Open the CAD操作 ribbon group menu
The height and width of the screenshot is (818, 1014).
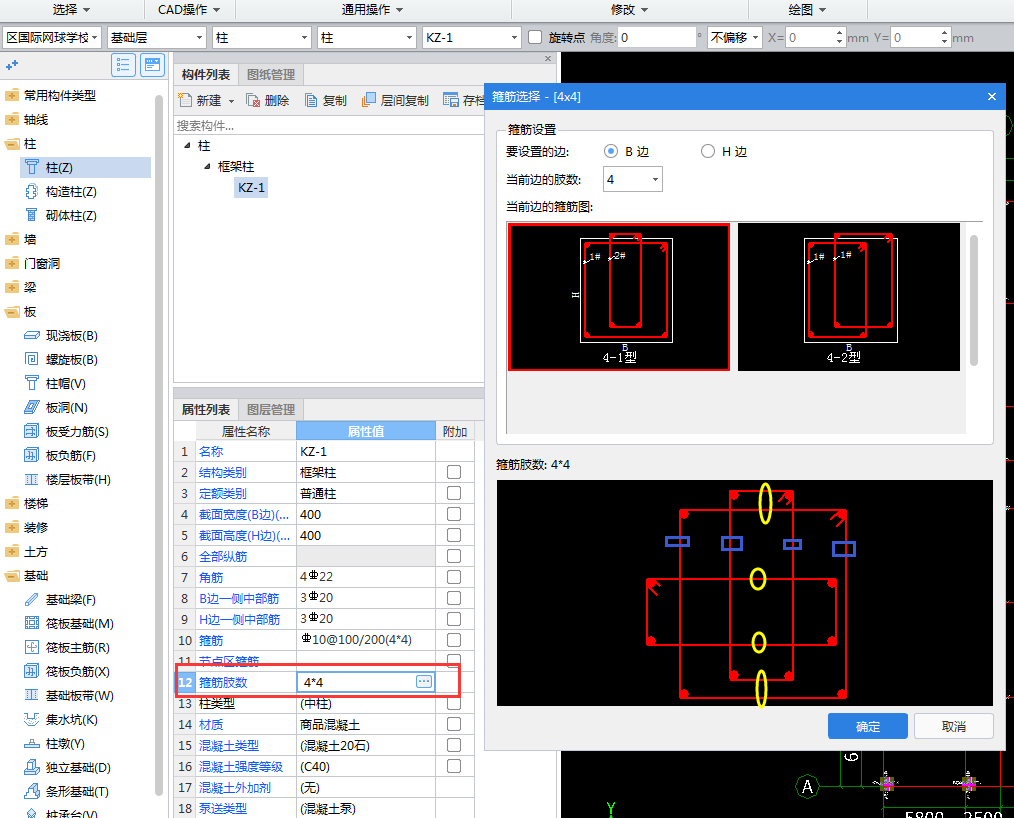click(189, 10)
